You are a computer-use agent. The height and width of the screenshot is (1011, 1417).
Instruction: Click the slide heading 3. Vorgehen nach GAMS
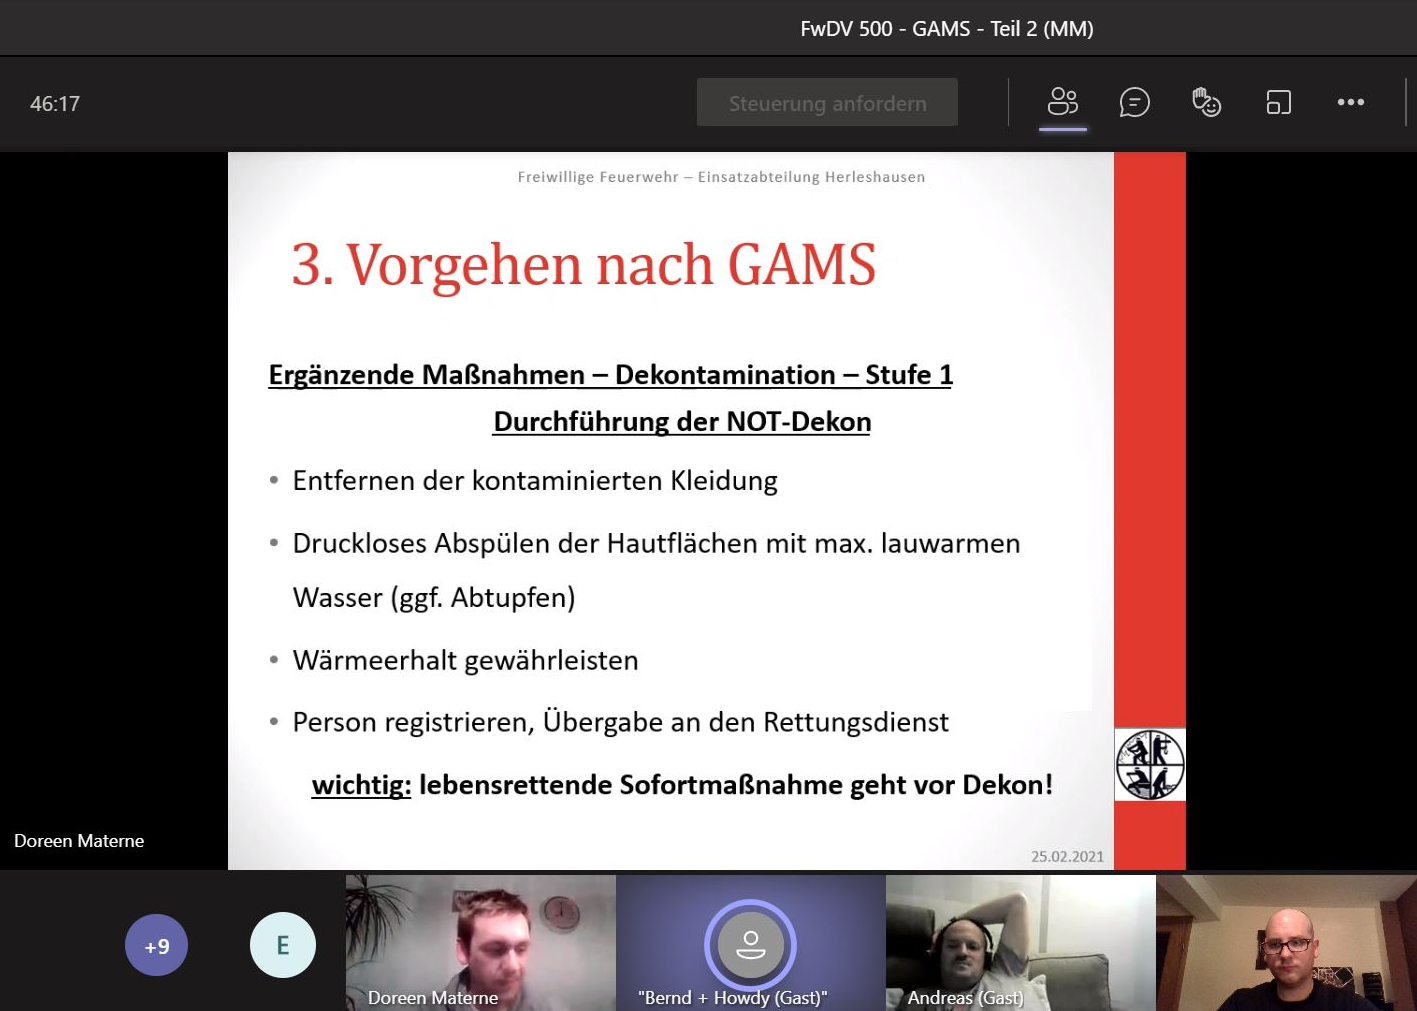tap(584, 265)
